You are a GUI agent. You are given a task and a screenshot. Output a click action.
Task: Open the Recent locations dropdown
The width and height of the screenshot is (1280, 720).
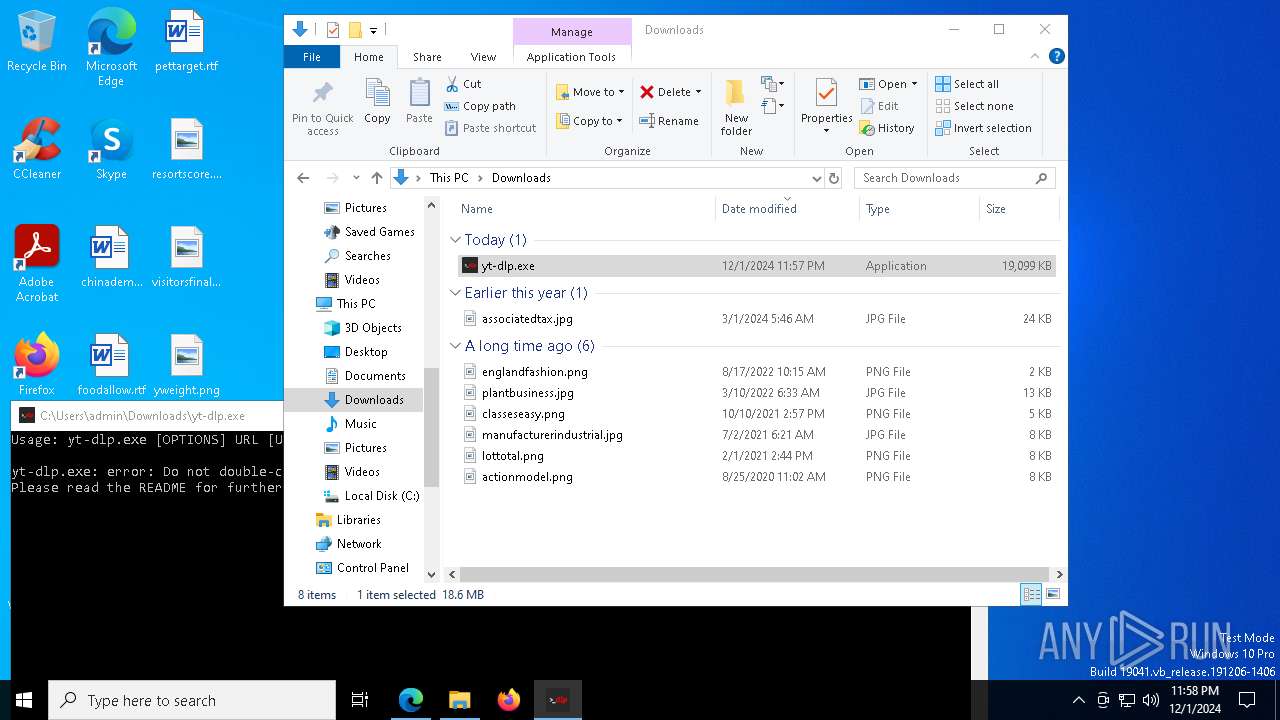point(356,178)
